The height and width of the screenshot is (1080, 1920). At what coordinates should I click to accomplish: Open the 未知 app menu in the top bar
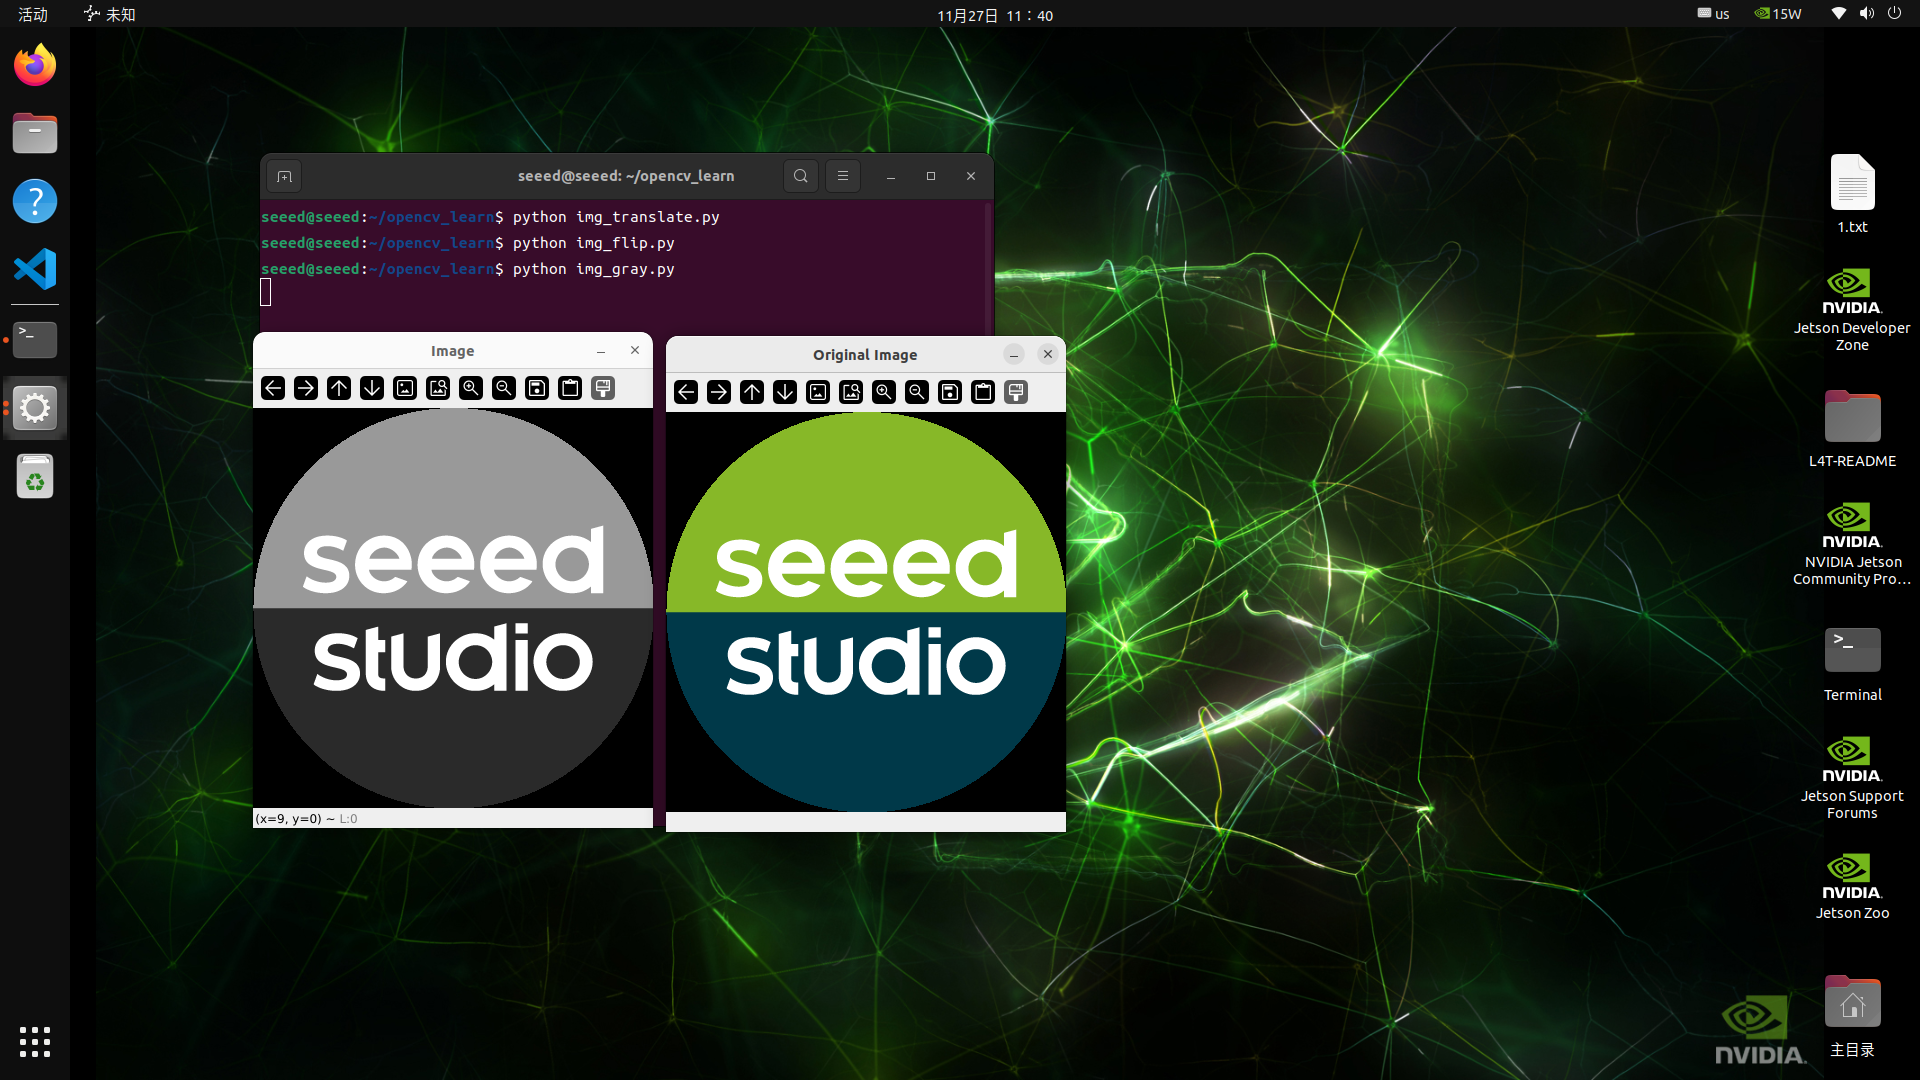tap(110, 14)
